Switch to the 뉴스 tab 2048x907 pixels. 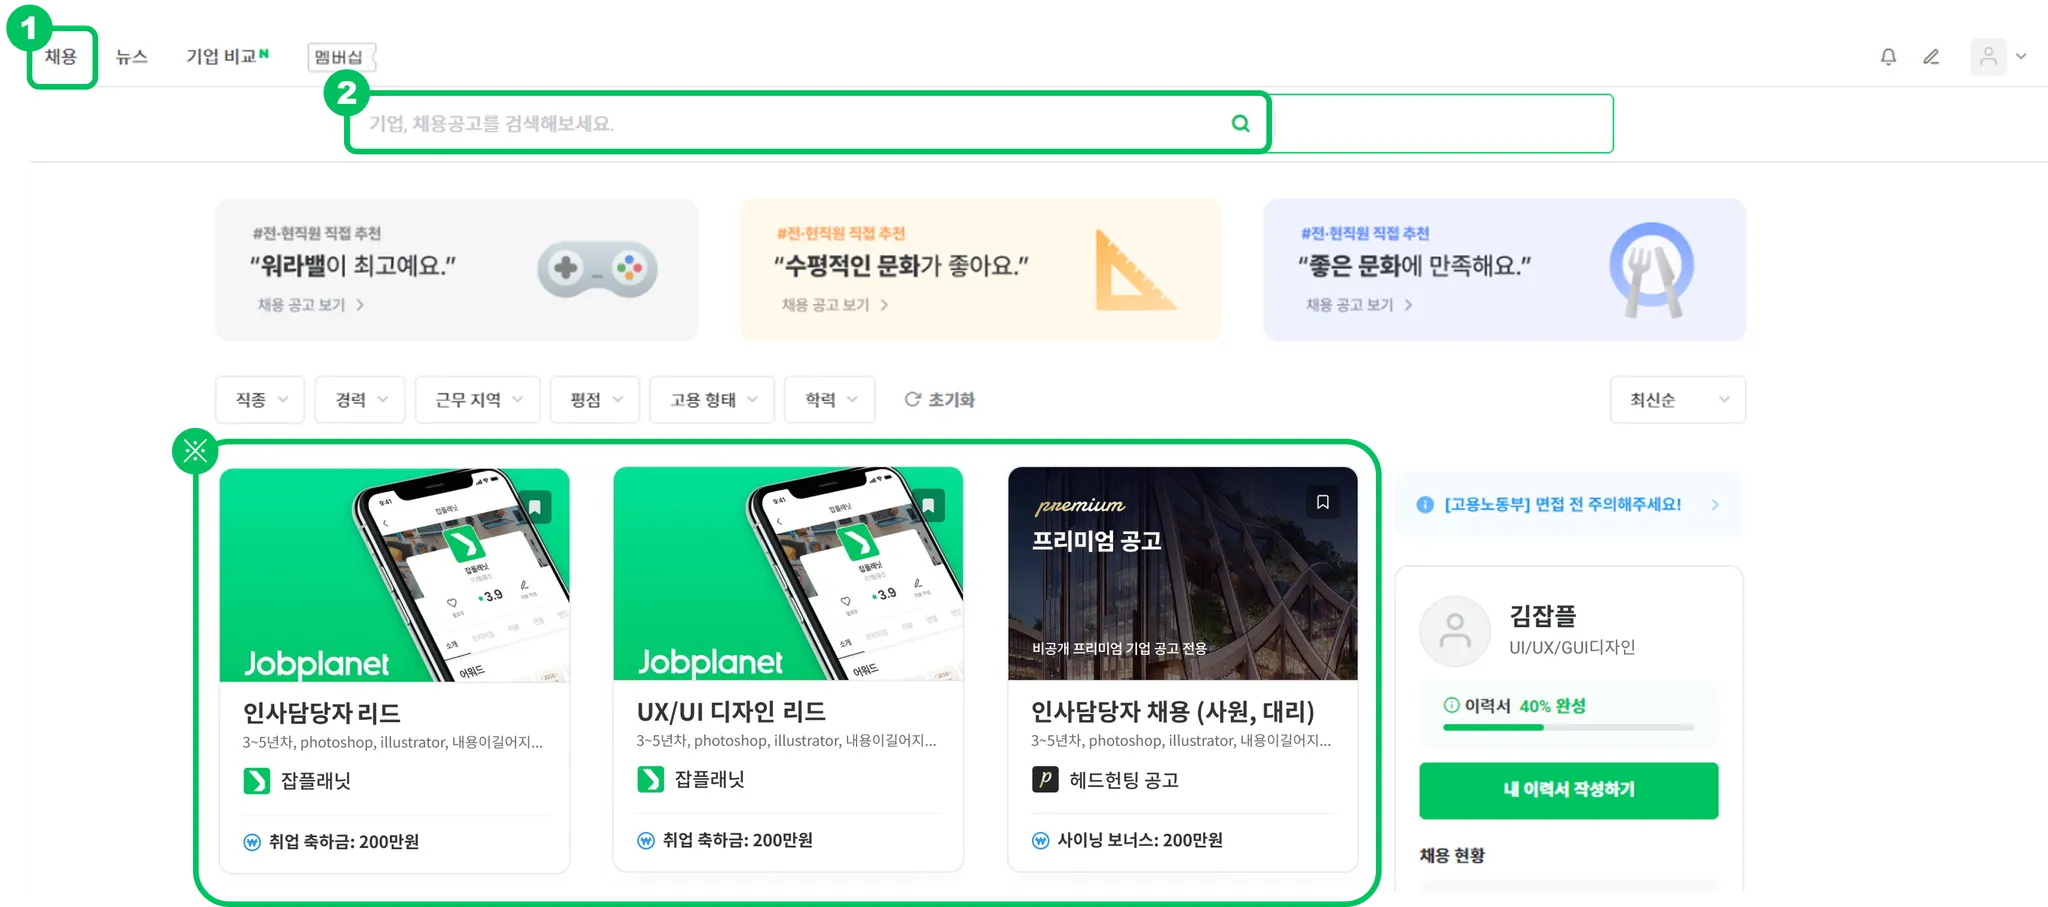point(131,57)
